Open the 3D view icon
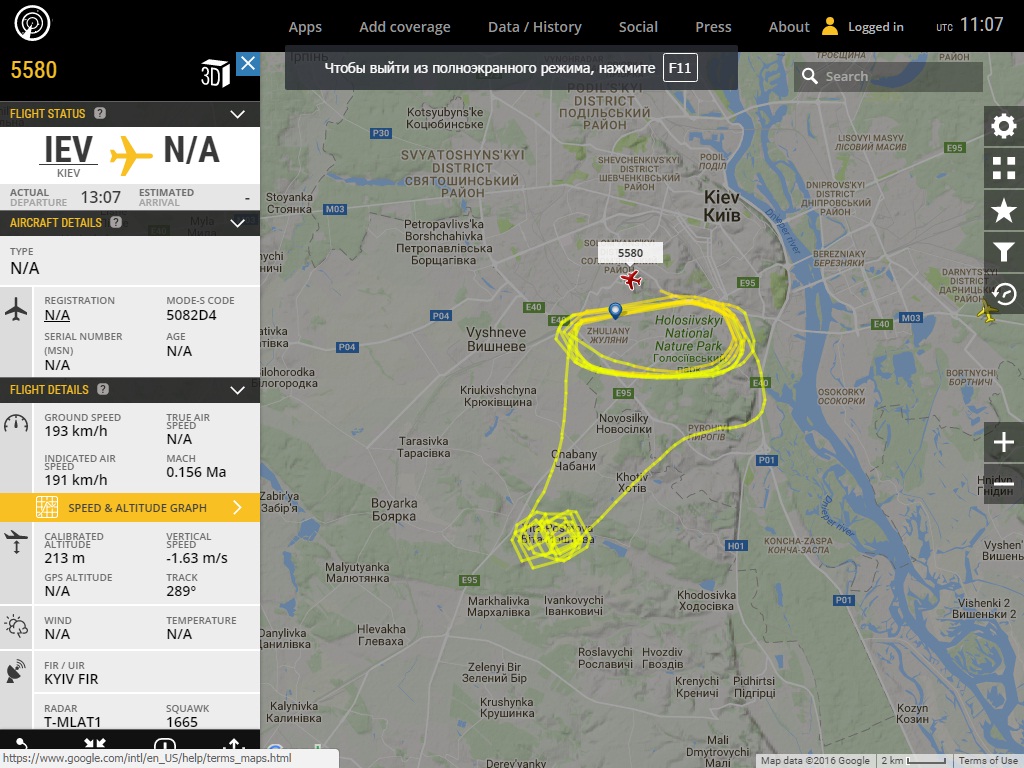Viewport: 1024px width, 768px height. [x=215, y=73]
